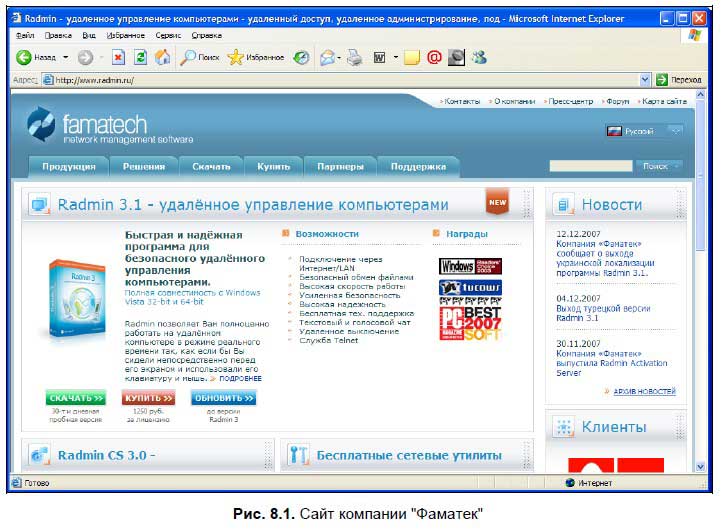This screenshot has width=721, height=529.
Task: Open the Русский language dropdown
Action: pos(676,131)
